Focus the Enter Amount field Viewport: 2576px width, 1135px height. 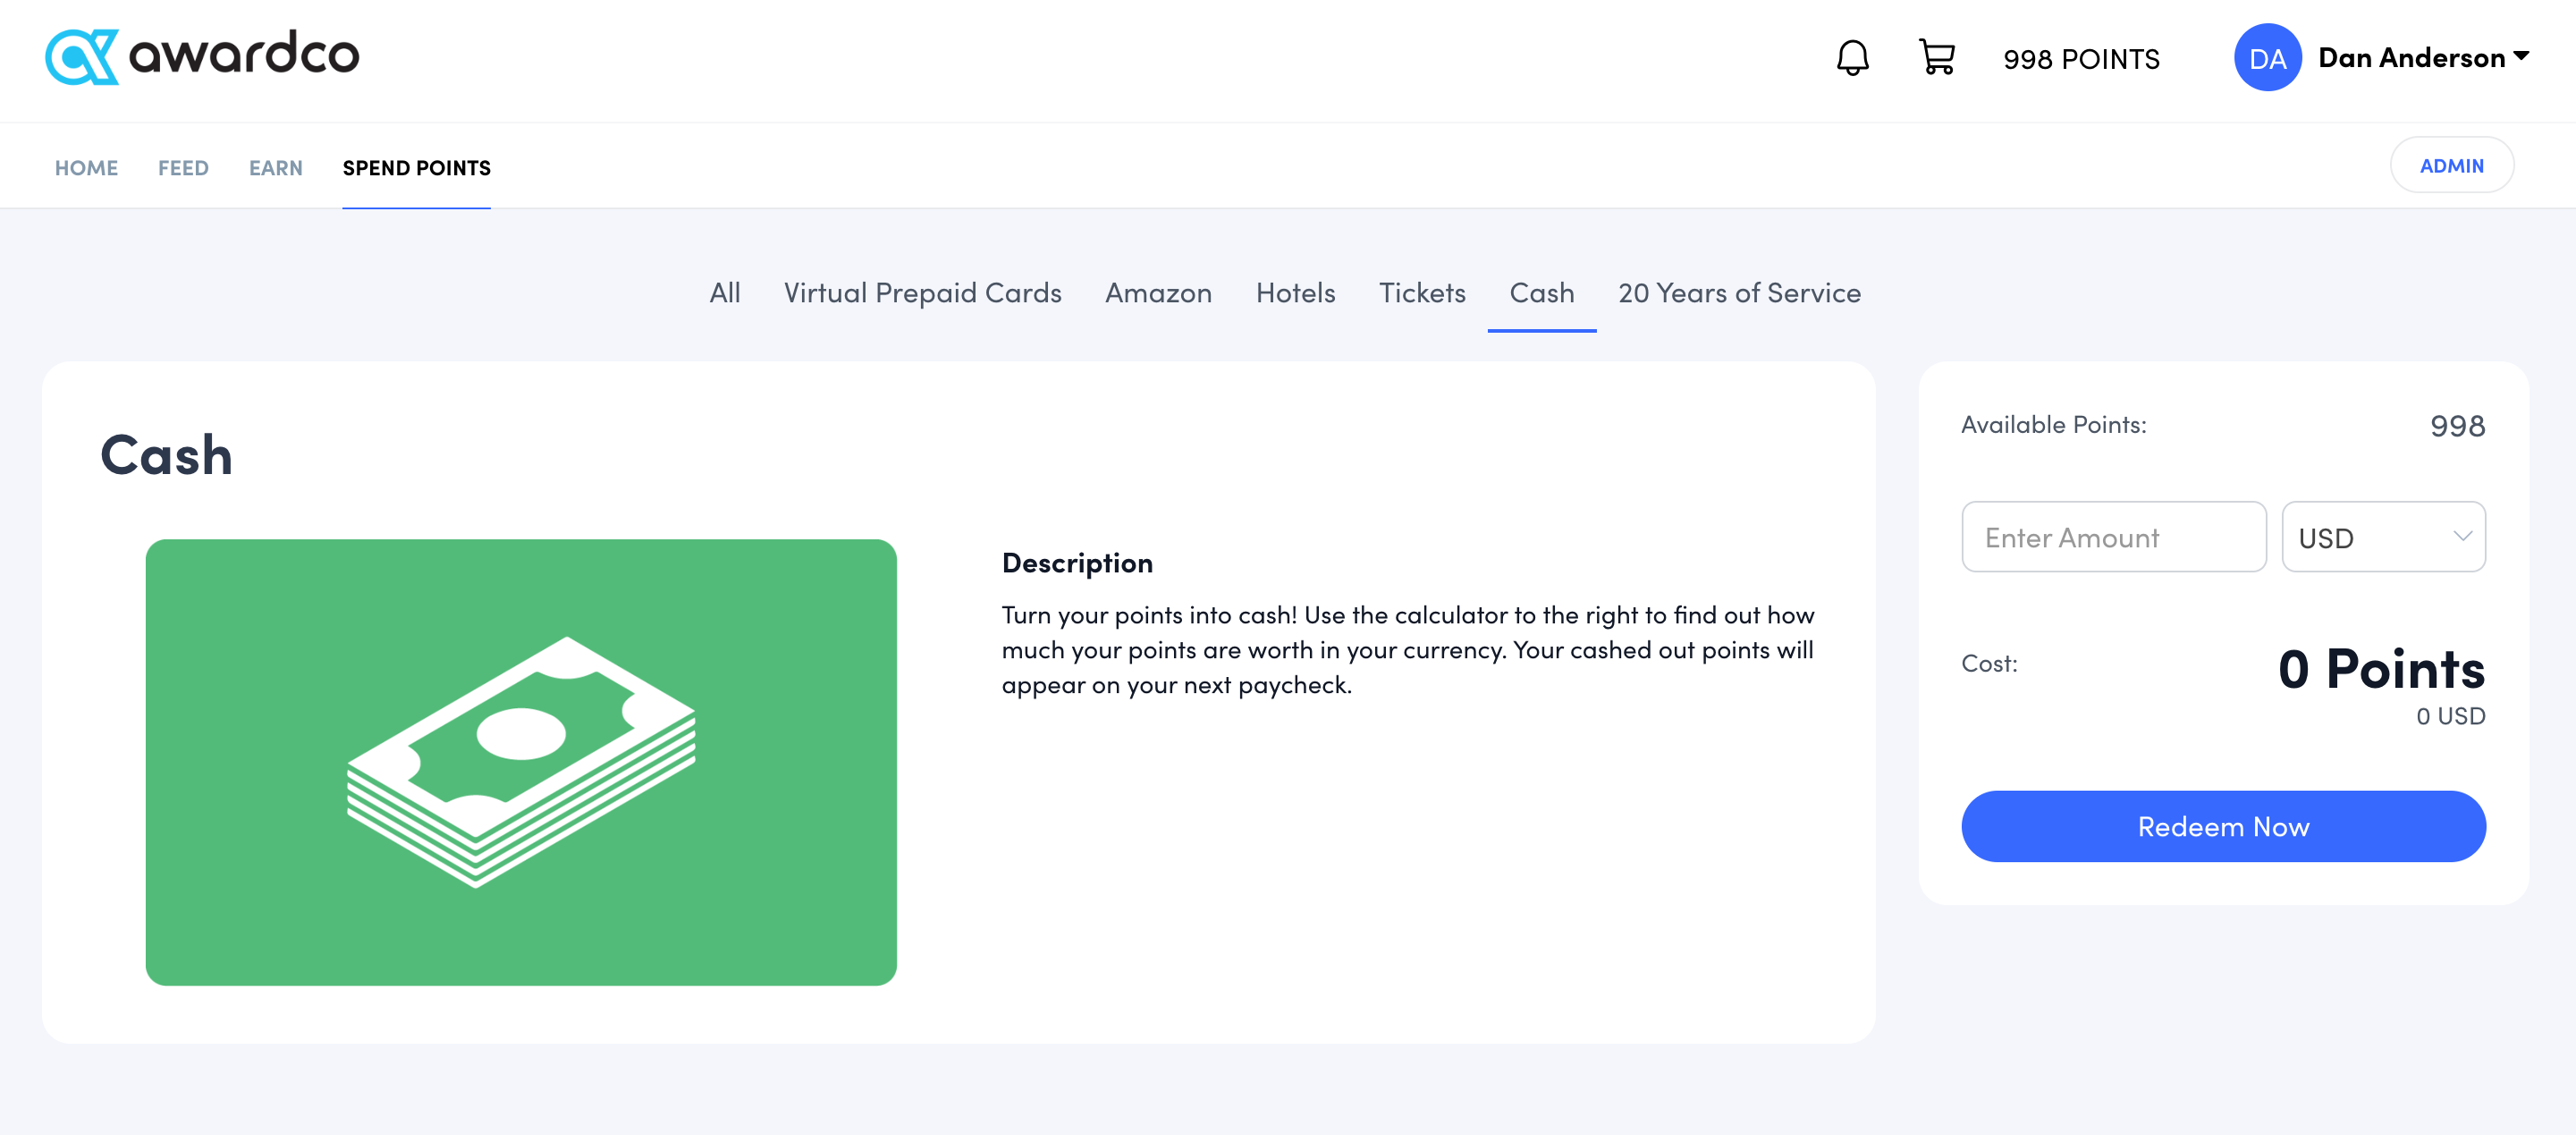coord(2113,538)
